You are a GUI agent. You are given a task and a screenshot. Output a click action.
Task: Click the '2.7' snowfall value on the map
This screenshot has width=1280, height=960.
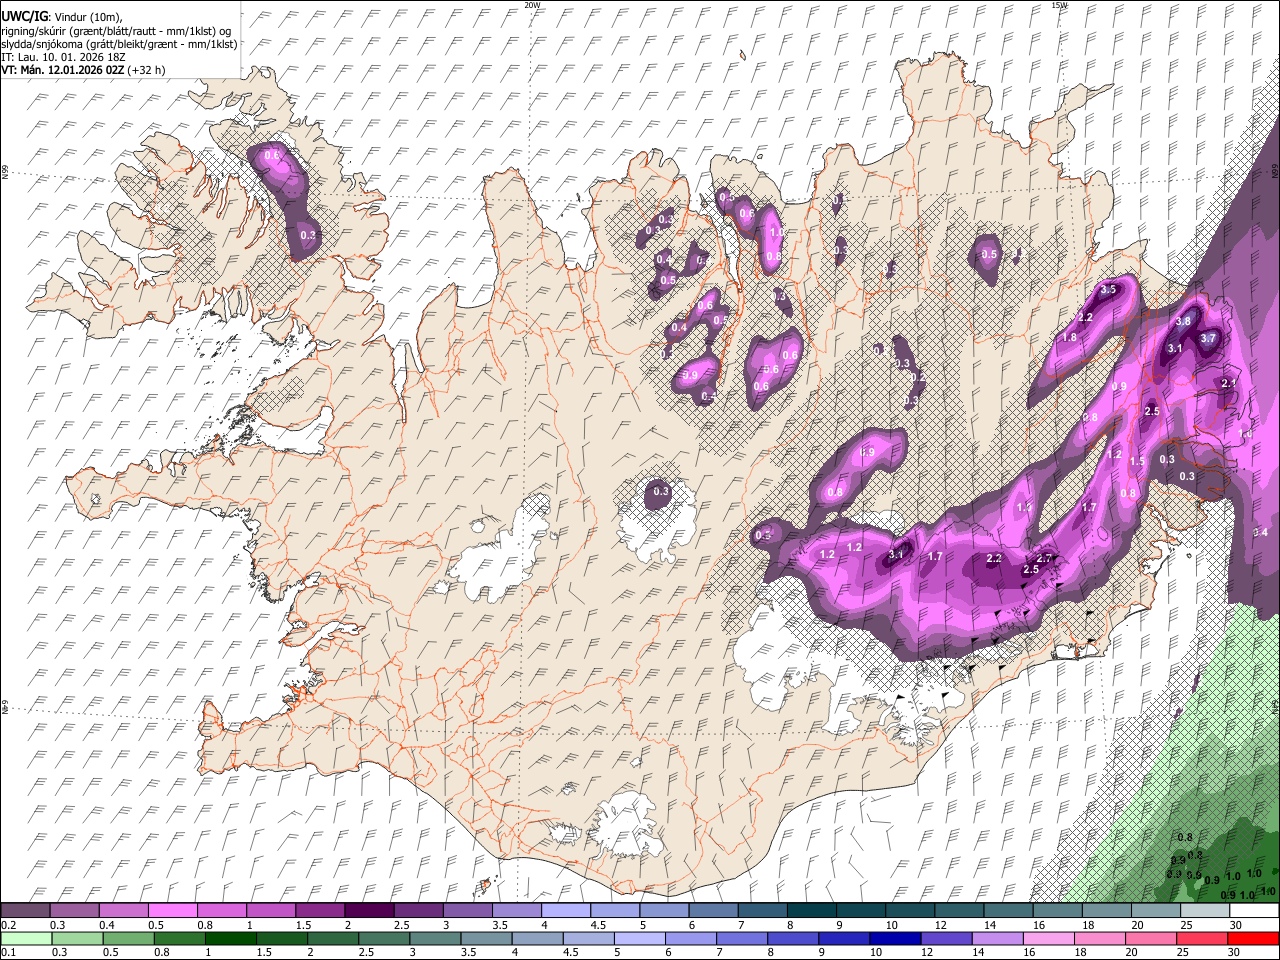[1045, 558]
